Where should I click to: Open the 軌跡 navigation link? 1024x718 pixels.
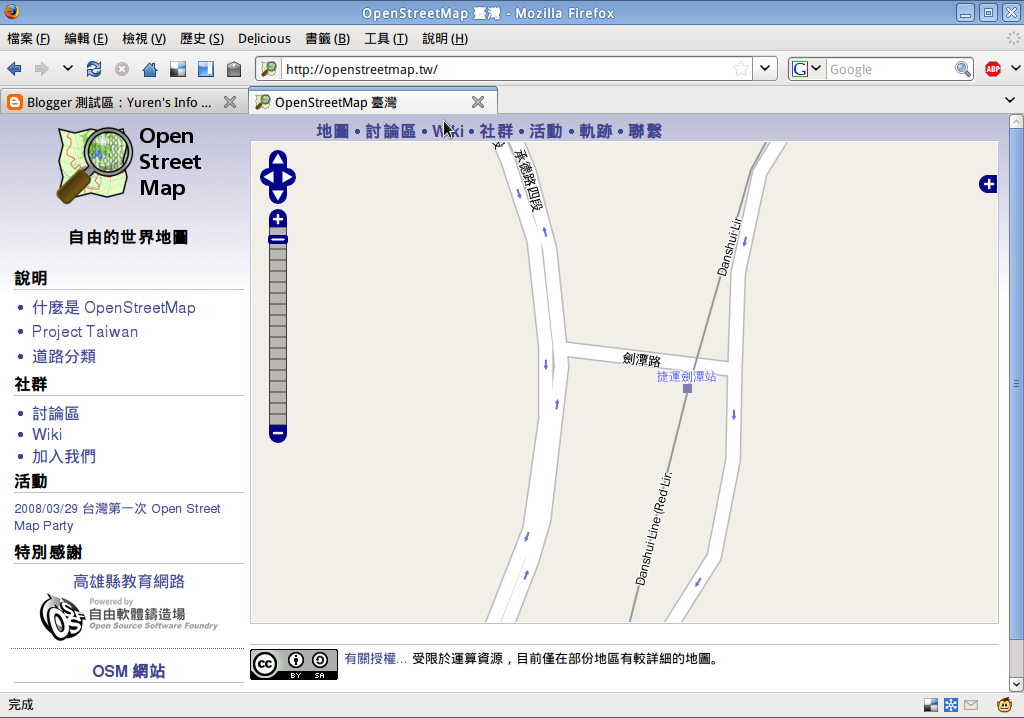pyautogui.click(x=596, y=131)
